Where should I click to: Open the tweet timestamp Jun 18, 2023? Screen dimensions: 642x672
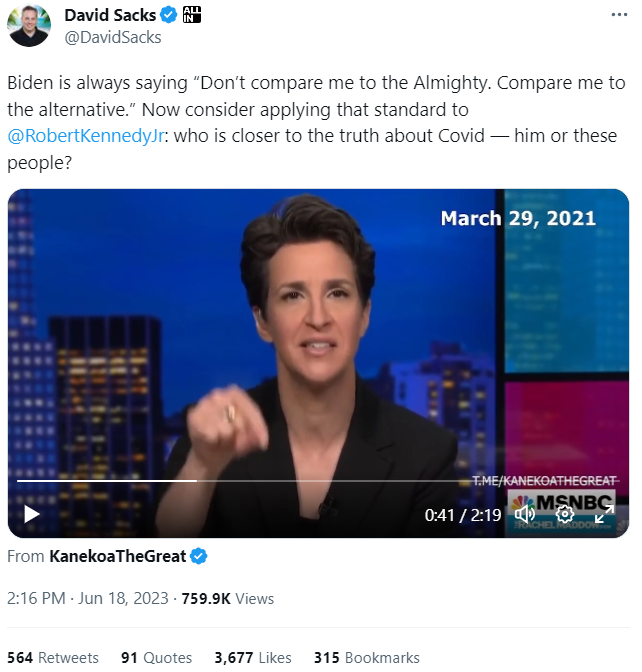click(x=88, y=598)
